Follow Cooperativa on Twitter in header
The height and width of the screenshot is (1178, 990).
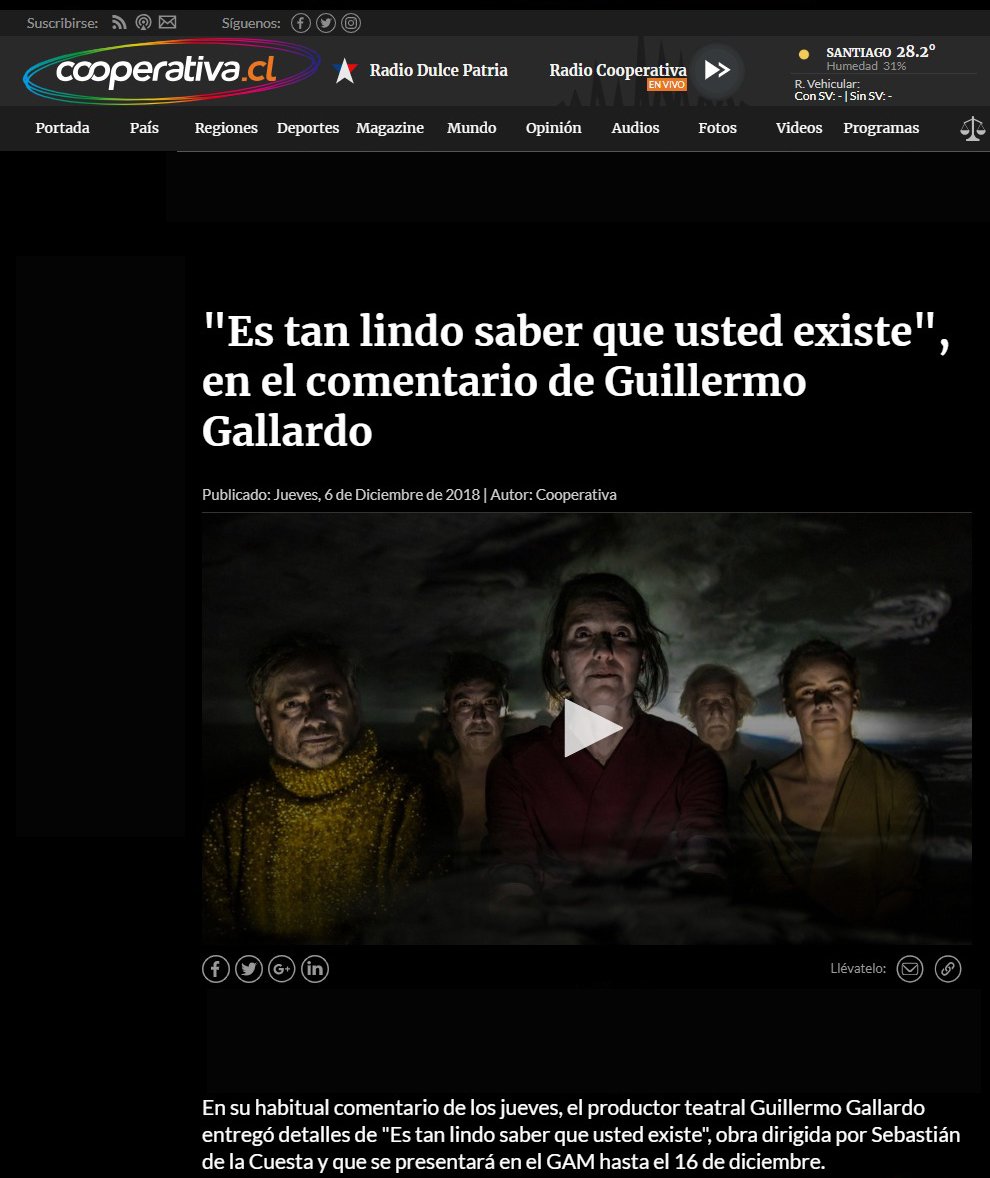(x=326, y=23)
